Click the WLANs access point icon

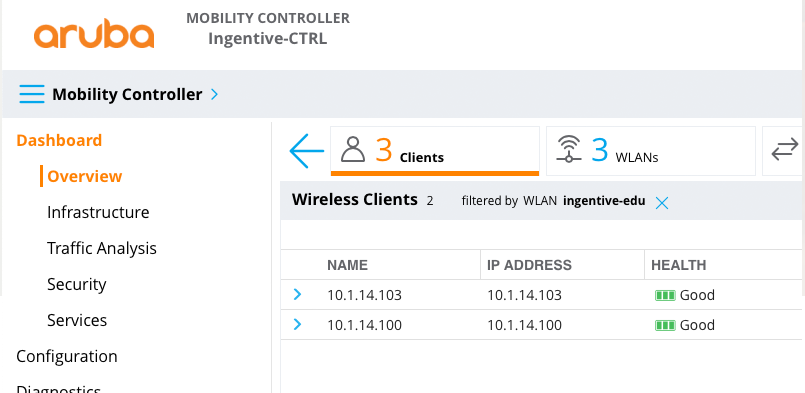(569, 149)
